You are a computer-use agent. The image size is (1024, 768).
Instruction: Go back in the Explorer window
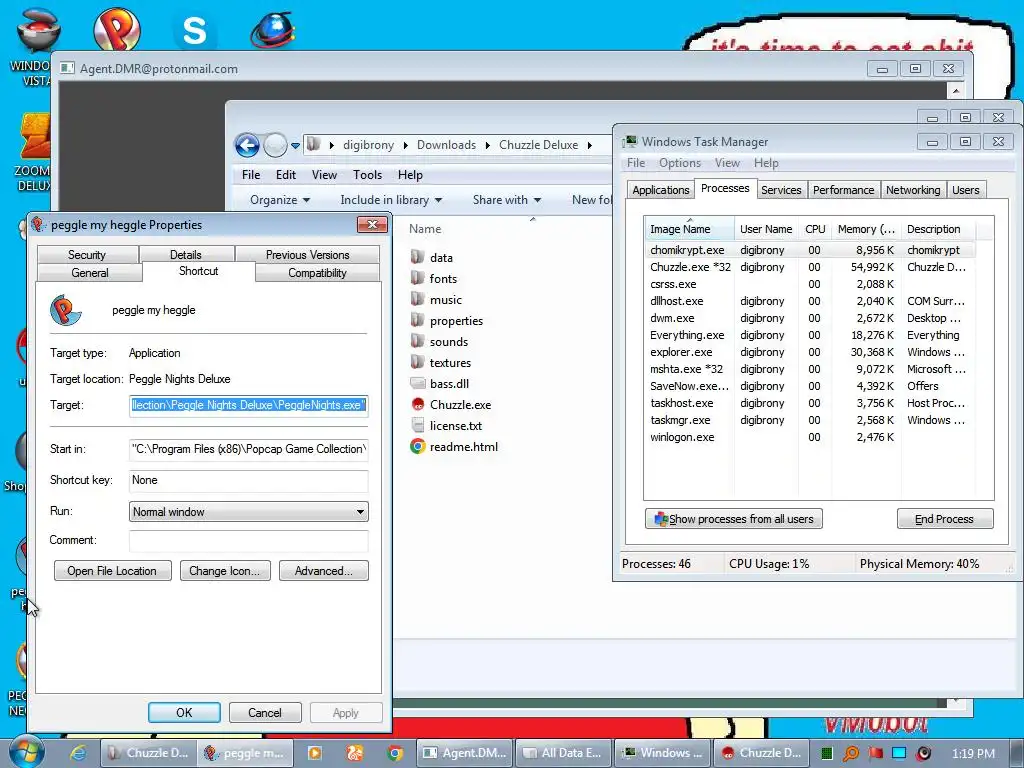[x=248, y=145]
